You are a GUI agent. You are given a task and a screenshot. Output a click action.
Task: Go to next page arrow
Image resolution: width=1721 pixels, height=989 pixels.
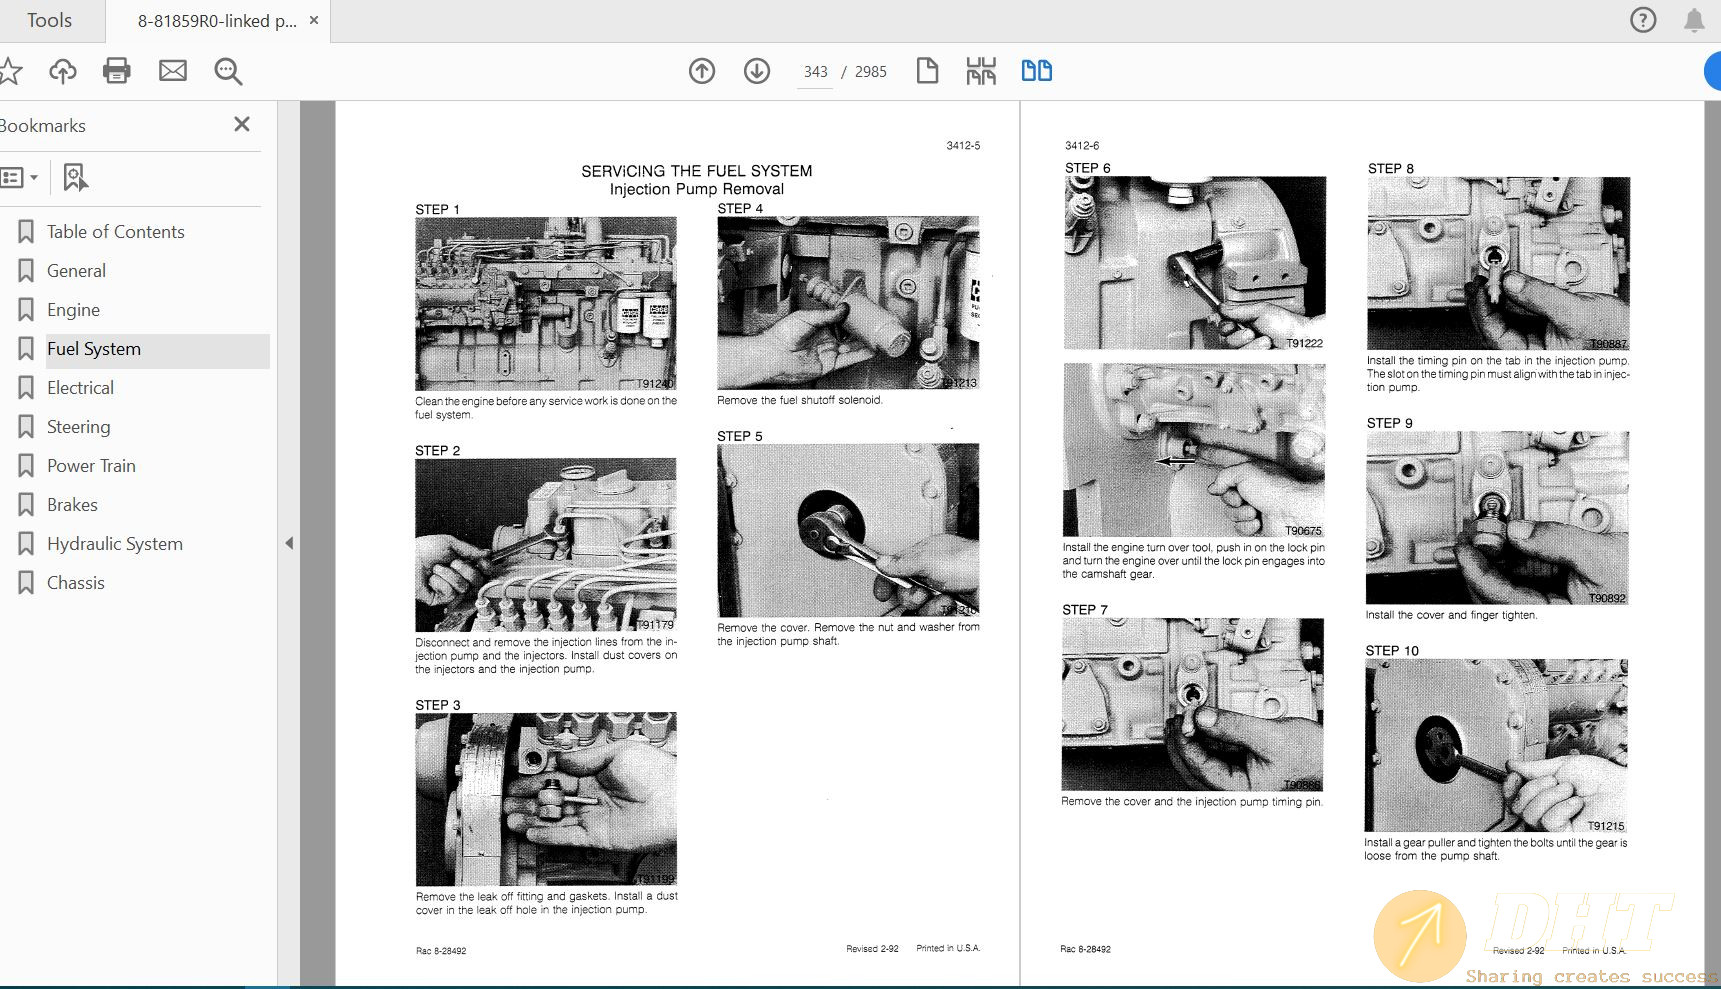point(757,71)
